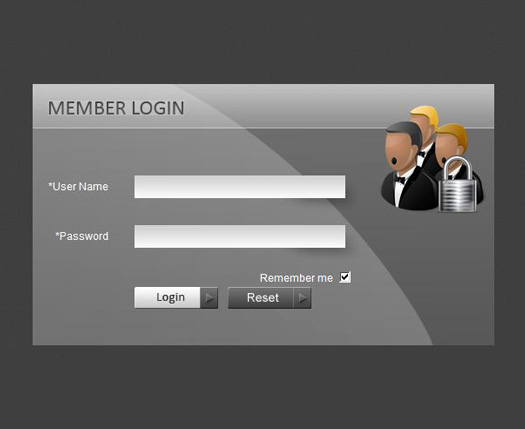Click the padlock icon
Screen dimensions: 525x429
[x=457, y=184]
